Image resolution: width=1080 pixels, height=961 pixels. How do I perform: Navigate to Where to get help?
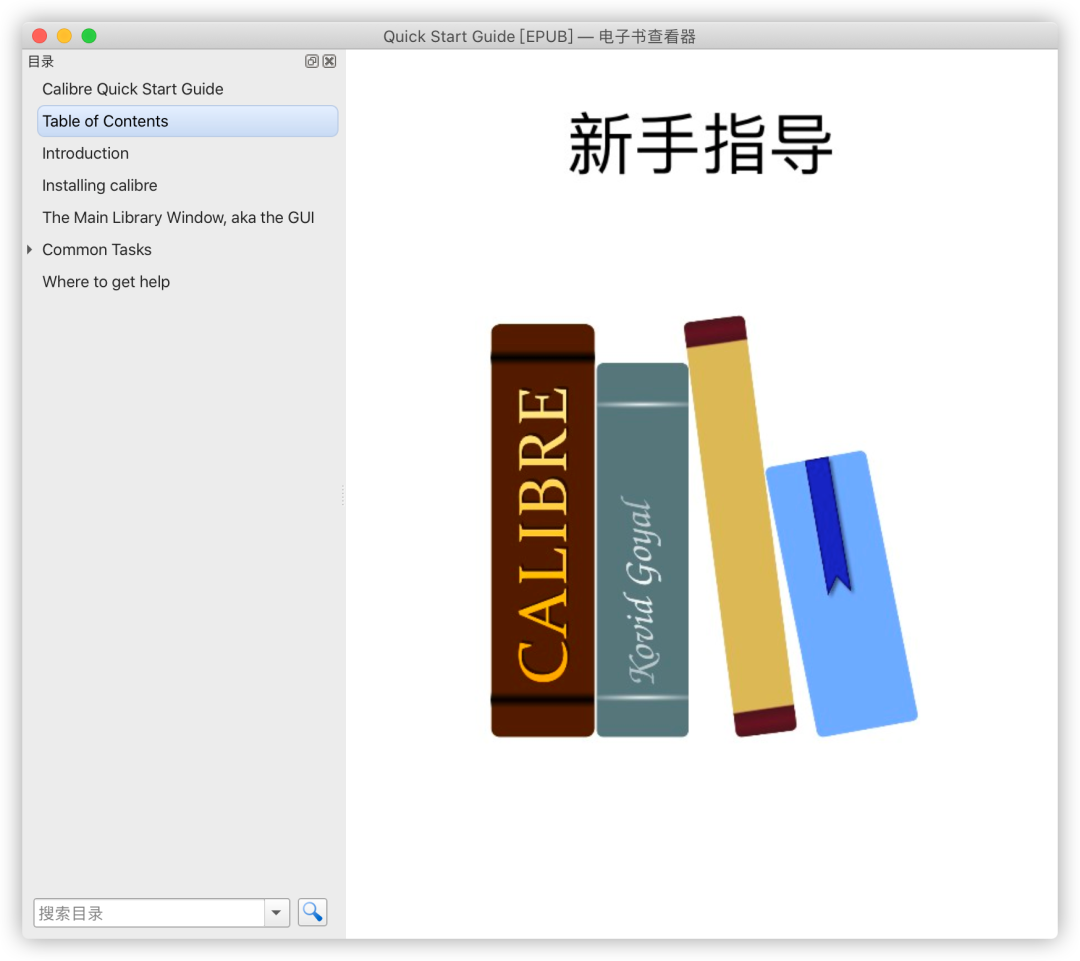point(106,282)
